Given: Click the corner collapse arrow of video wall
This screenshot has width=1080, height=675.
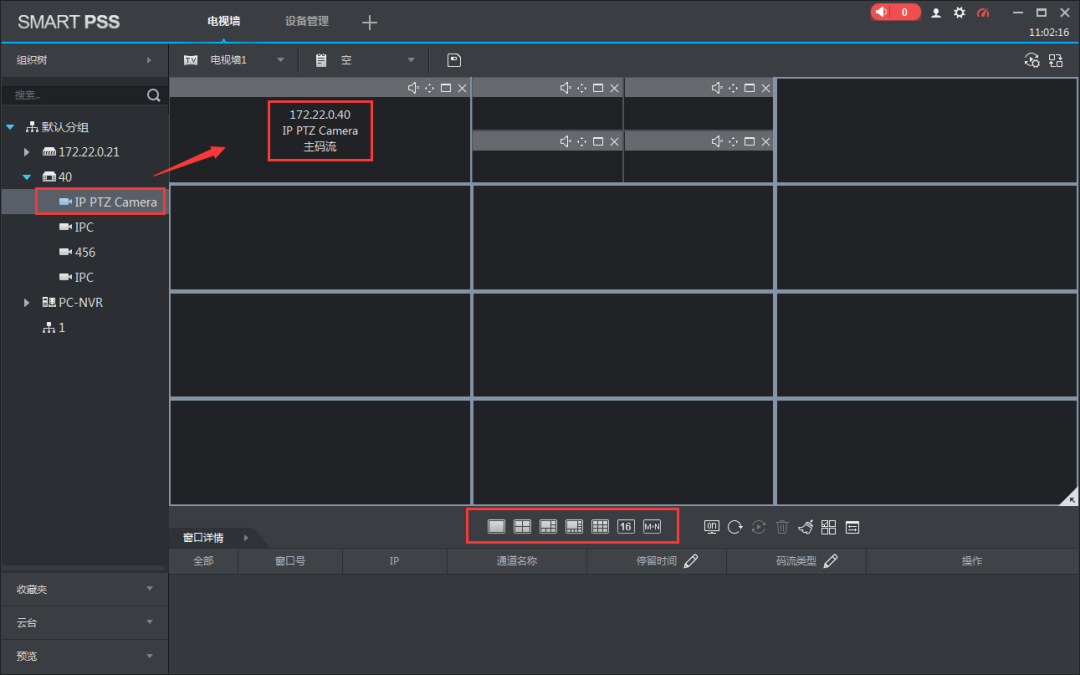Looking at the screenshot, I should point(1070,498).
